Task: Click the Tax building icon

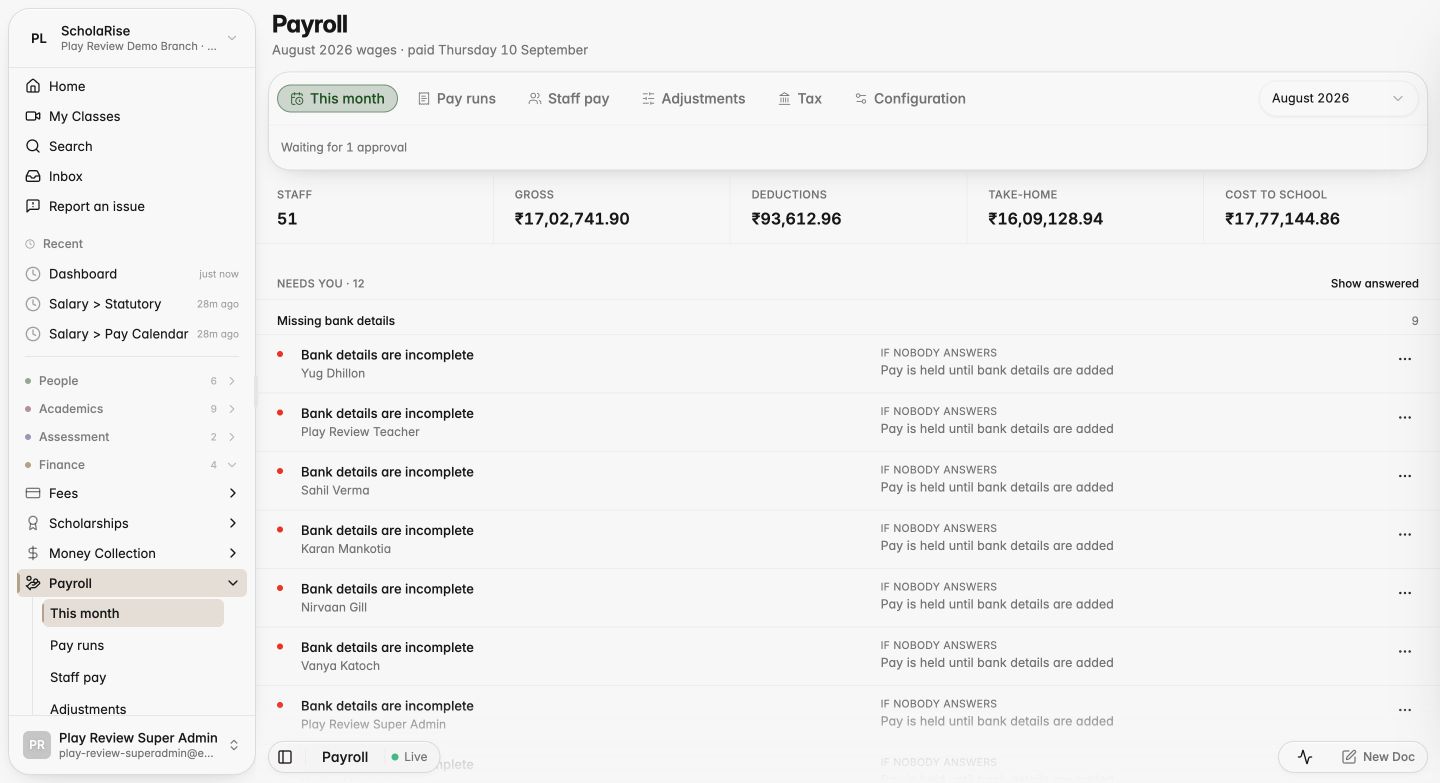Action: click(x=784, y=98)
